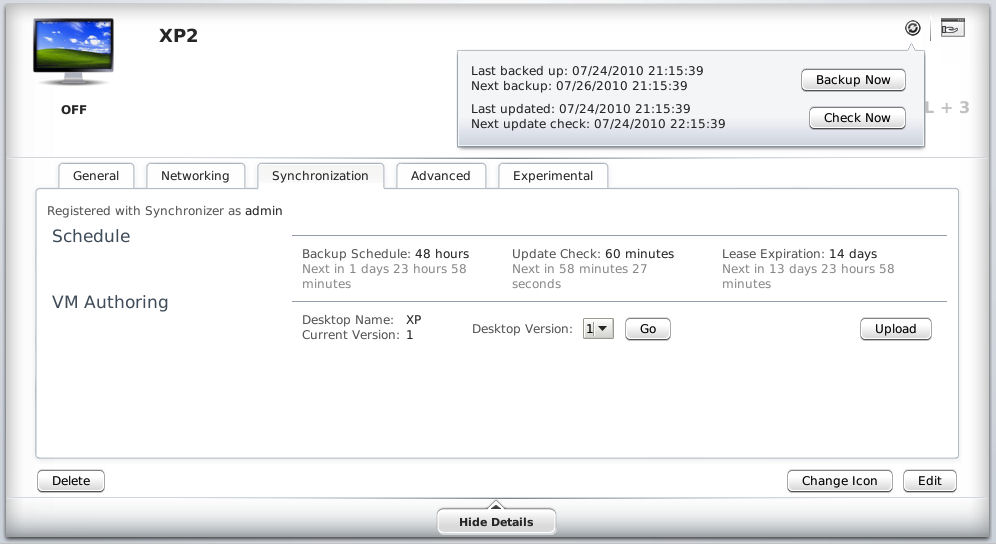Click the VM Authoring section heading
This screenshot has width=996, height=544.
[110, 302]
